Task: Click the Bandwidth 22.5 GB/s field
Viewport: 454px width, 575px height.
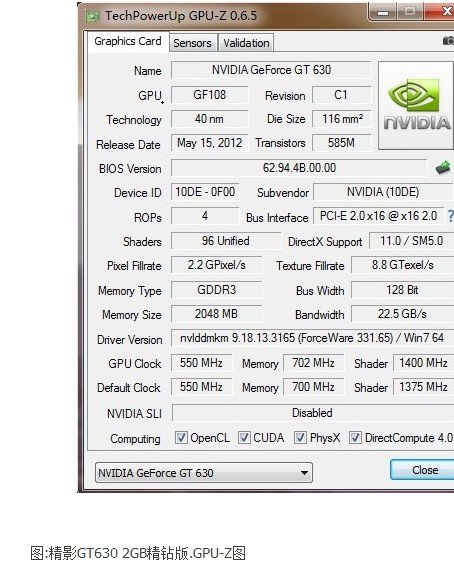Action: tap(403, 314)
